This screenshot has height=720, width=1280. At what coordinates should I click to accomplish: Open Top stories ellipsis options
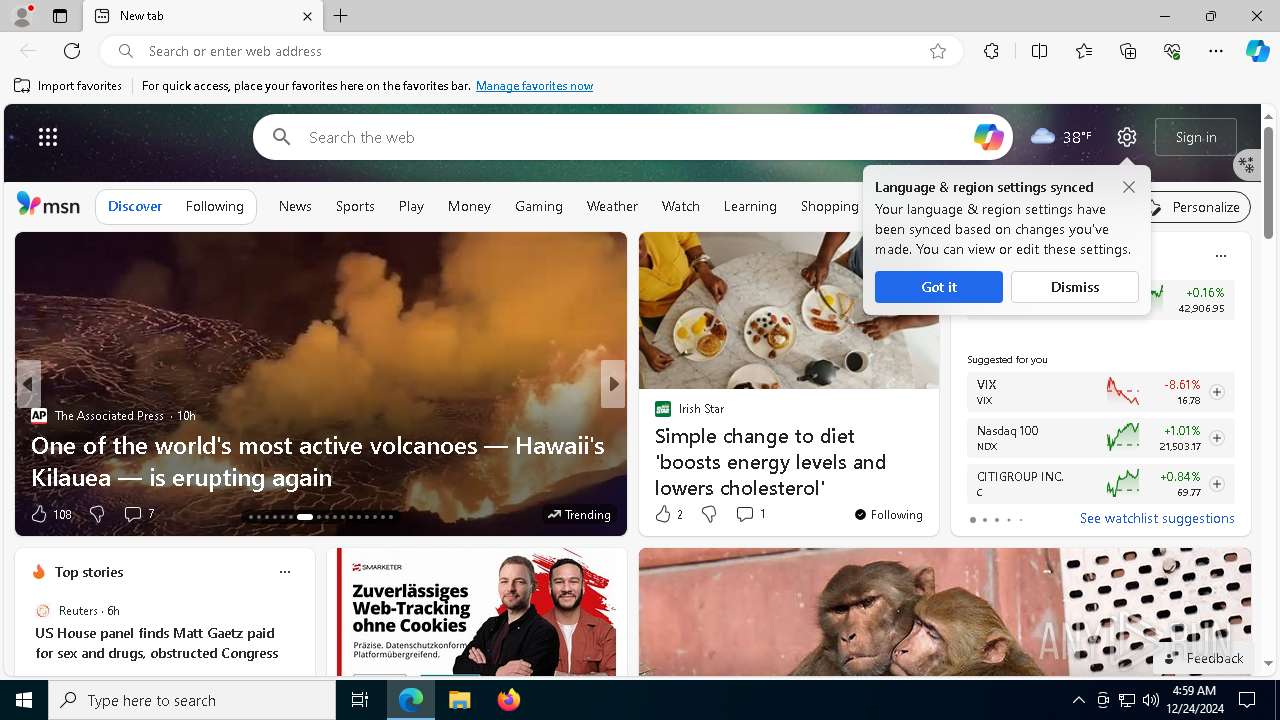pos(285,572)
